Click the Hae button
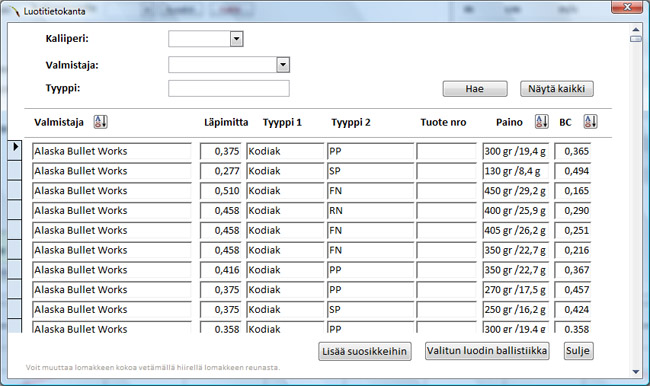The width and height of the screenshot is (650, 386). (x=475, y=89)
